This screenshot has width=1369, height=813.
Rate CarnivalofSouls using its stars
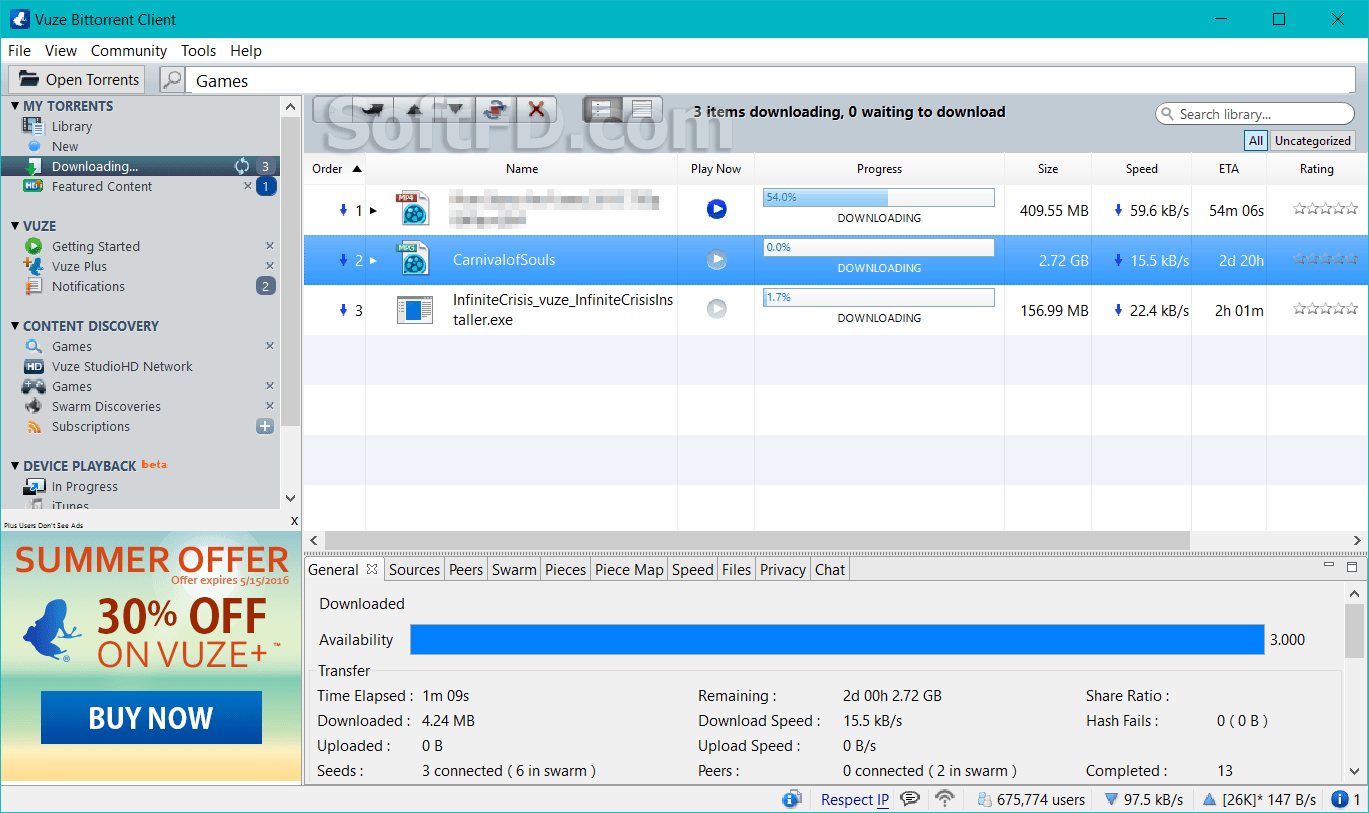click(x=1325, y=259)
